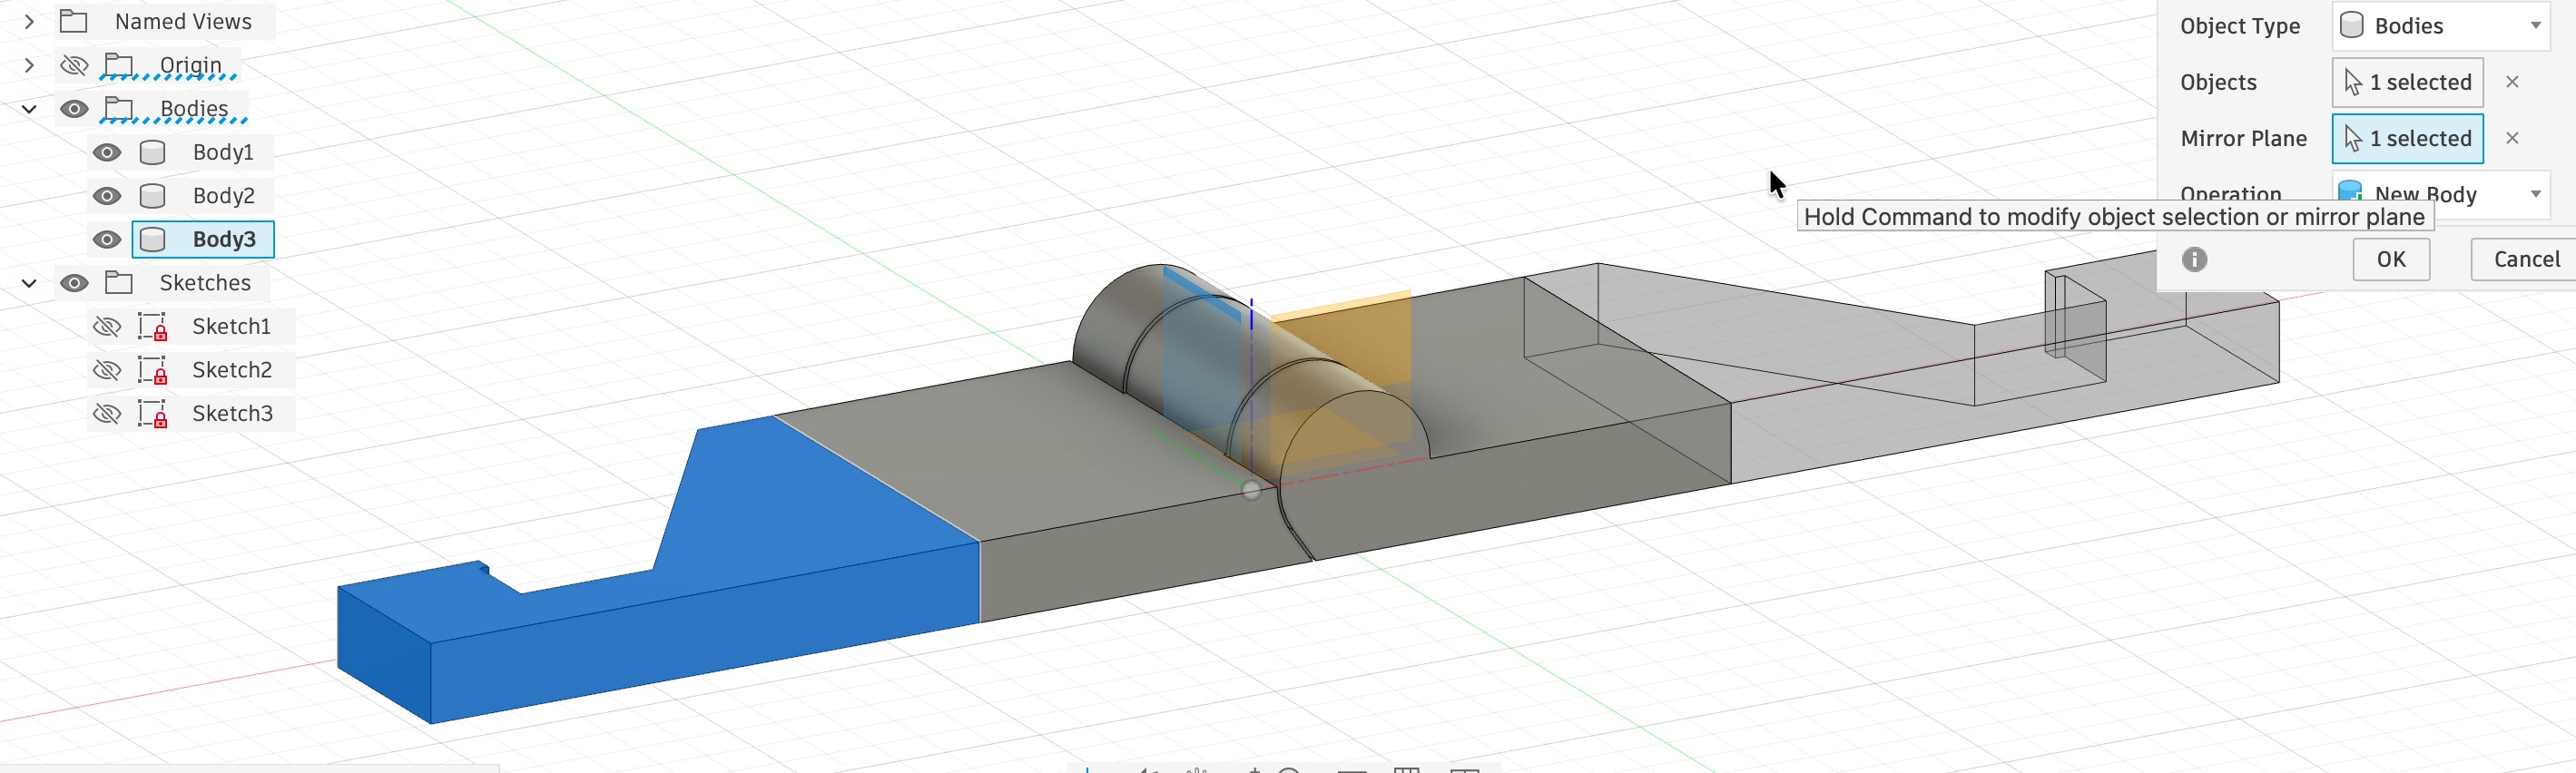Viewport: 2576px width, 773px height.
Task: Activate the Objects '1 selected' selector
Action: pyautogui.click(x=2407, y=82)
